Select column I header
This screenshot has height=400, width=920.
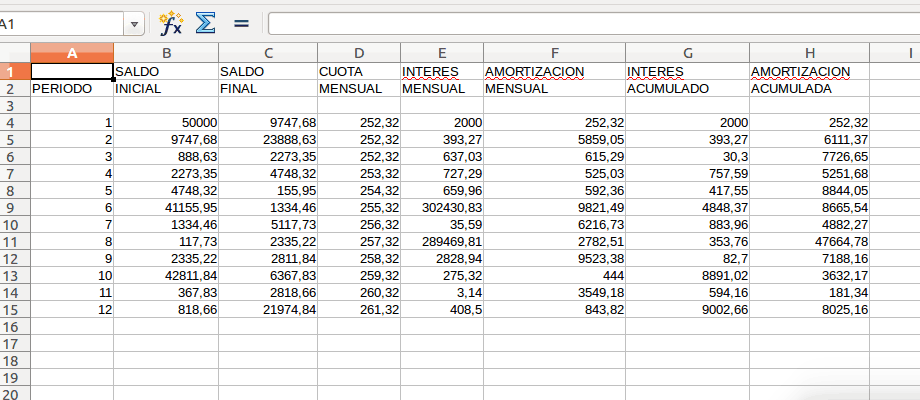click(895, 53)
